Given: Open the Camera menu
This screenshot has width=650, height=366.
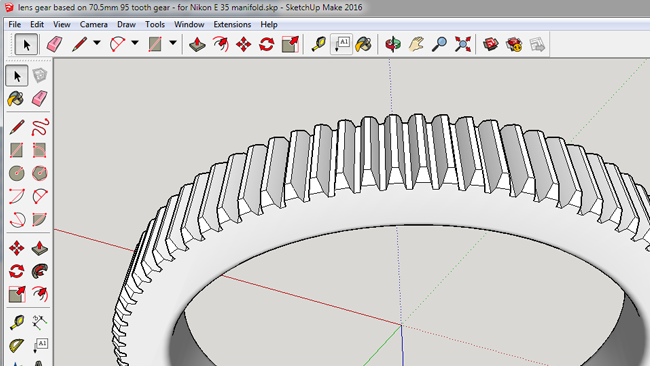Looking at the screenshot, I should 94,24.
